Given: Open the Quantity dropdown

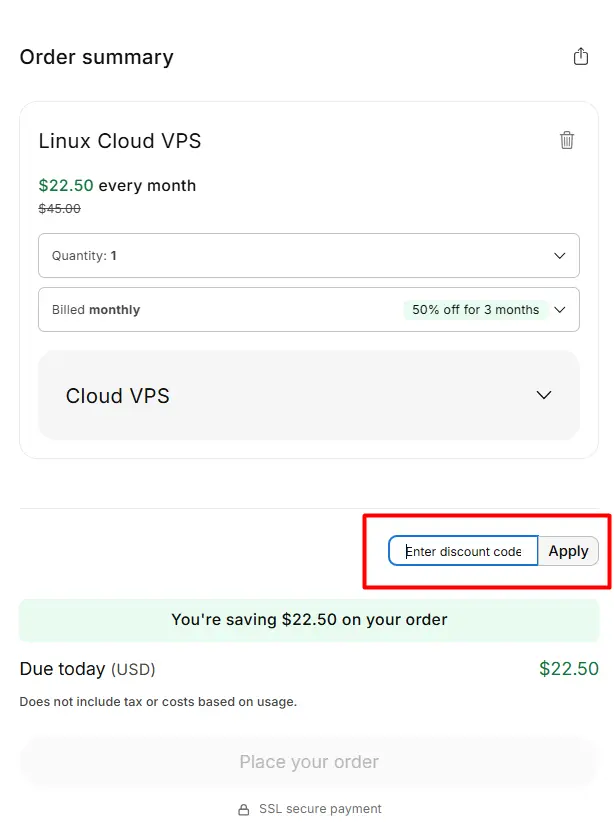Looking at the screenshot, I should pyautogui.click(x=308, y=256).
